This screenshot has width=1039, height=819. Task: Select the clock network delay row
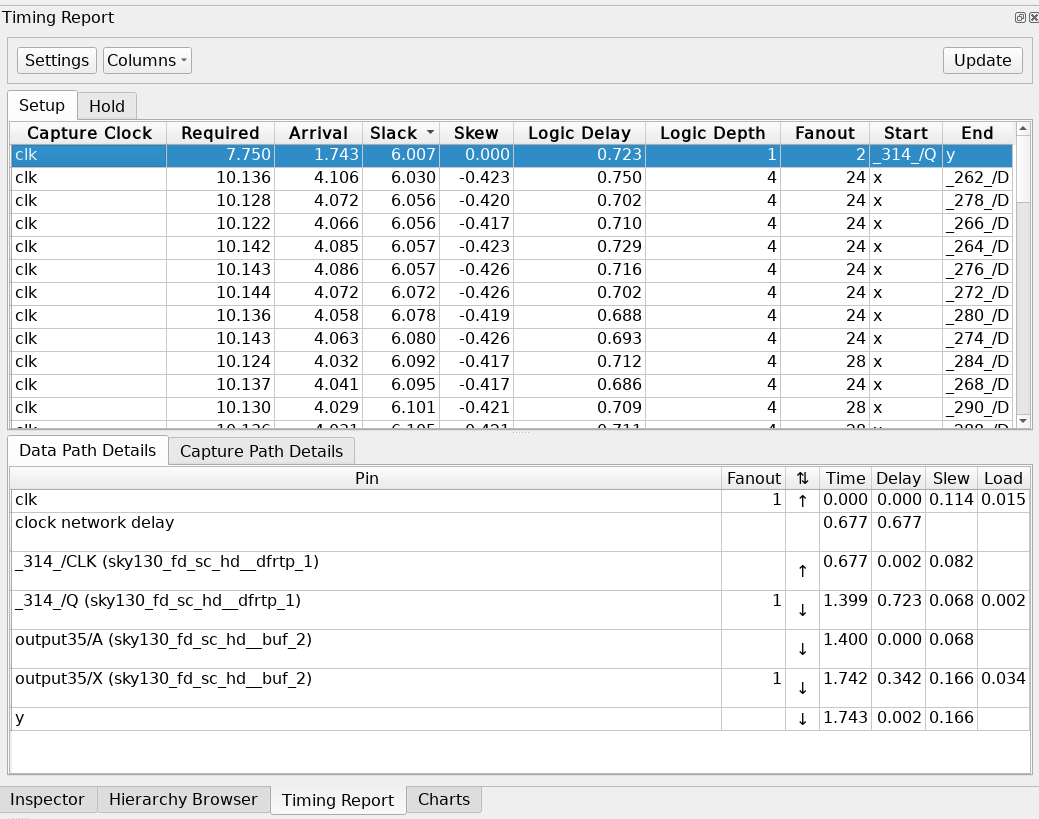520,532
